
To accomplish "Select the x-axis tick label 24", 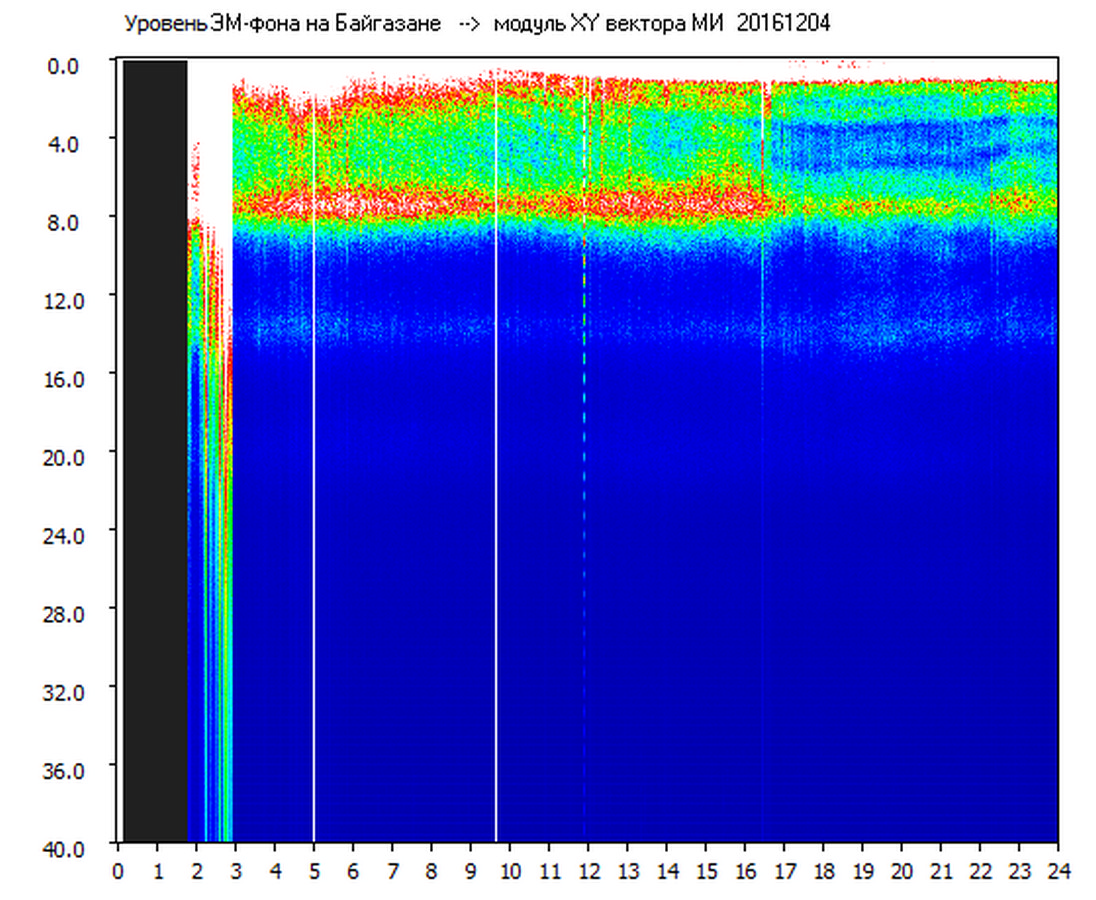I will pos(1057,870).
